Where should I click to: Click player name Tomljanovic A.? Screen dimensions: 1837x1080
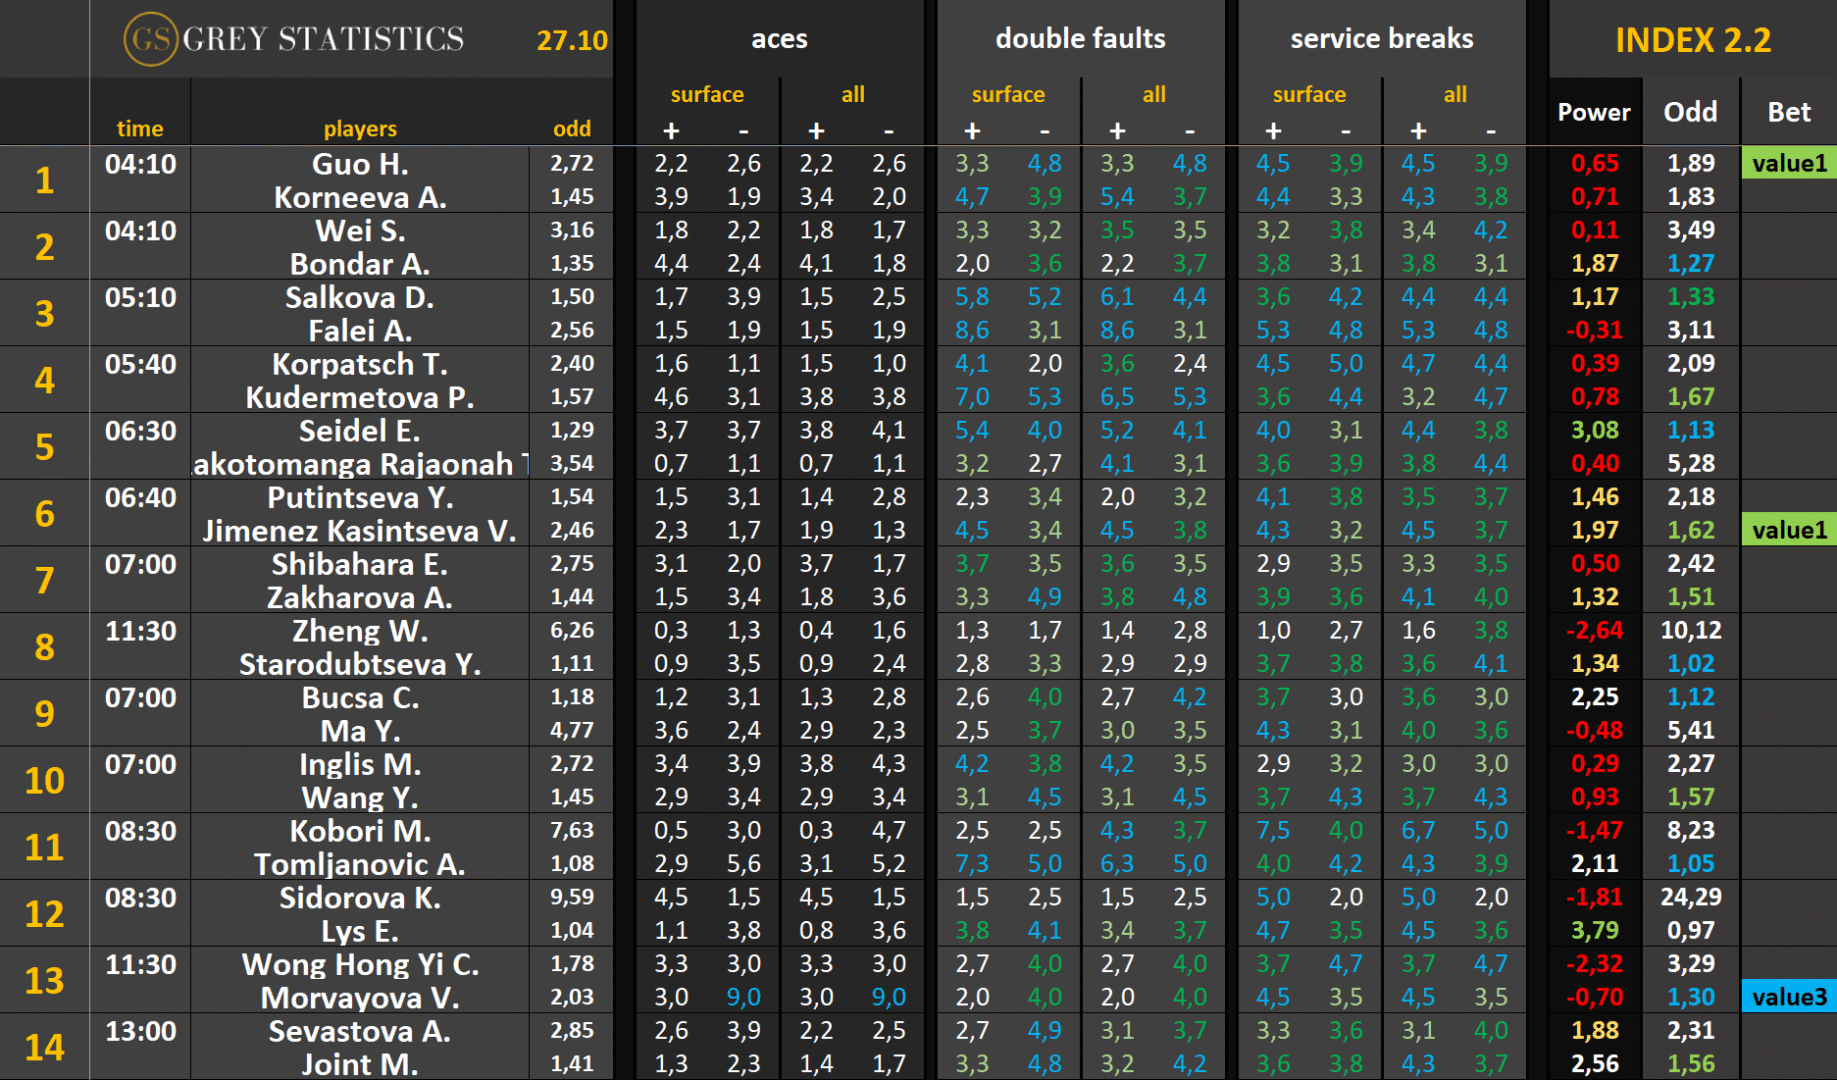pyautogui.click(x=360, y=864)
